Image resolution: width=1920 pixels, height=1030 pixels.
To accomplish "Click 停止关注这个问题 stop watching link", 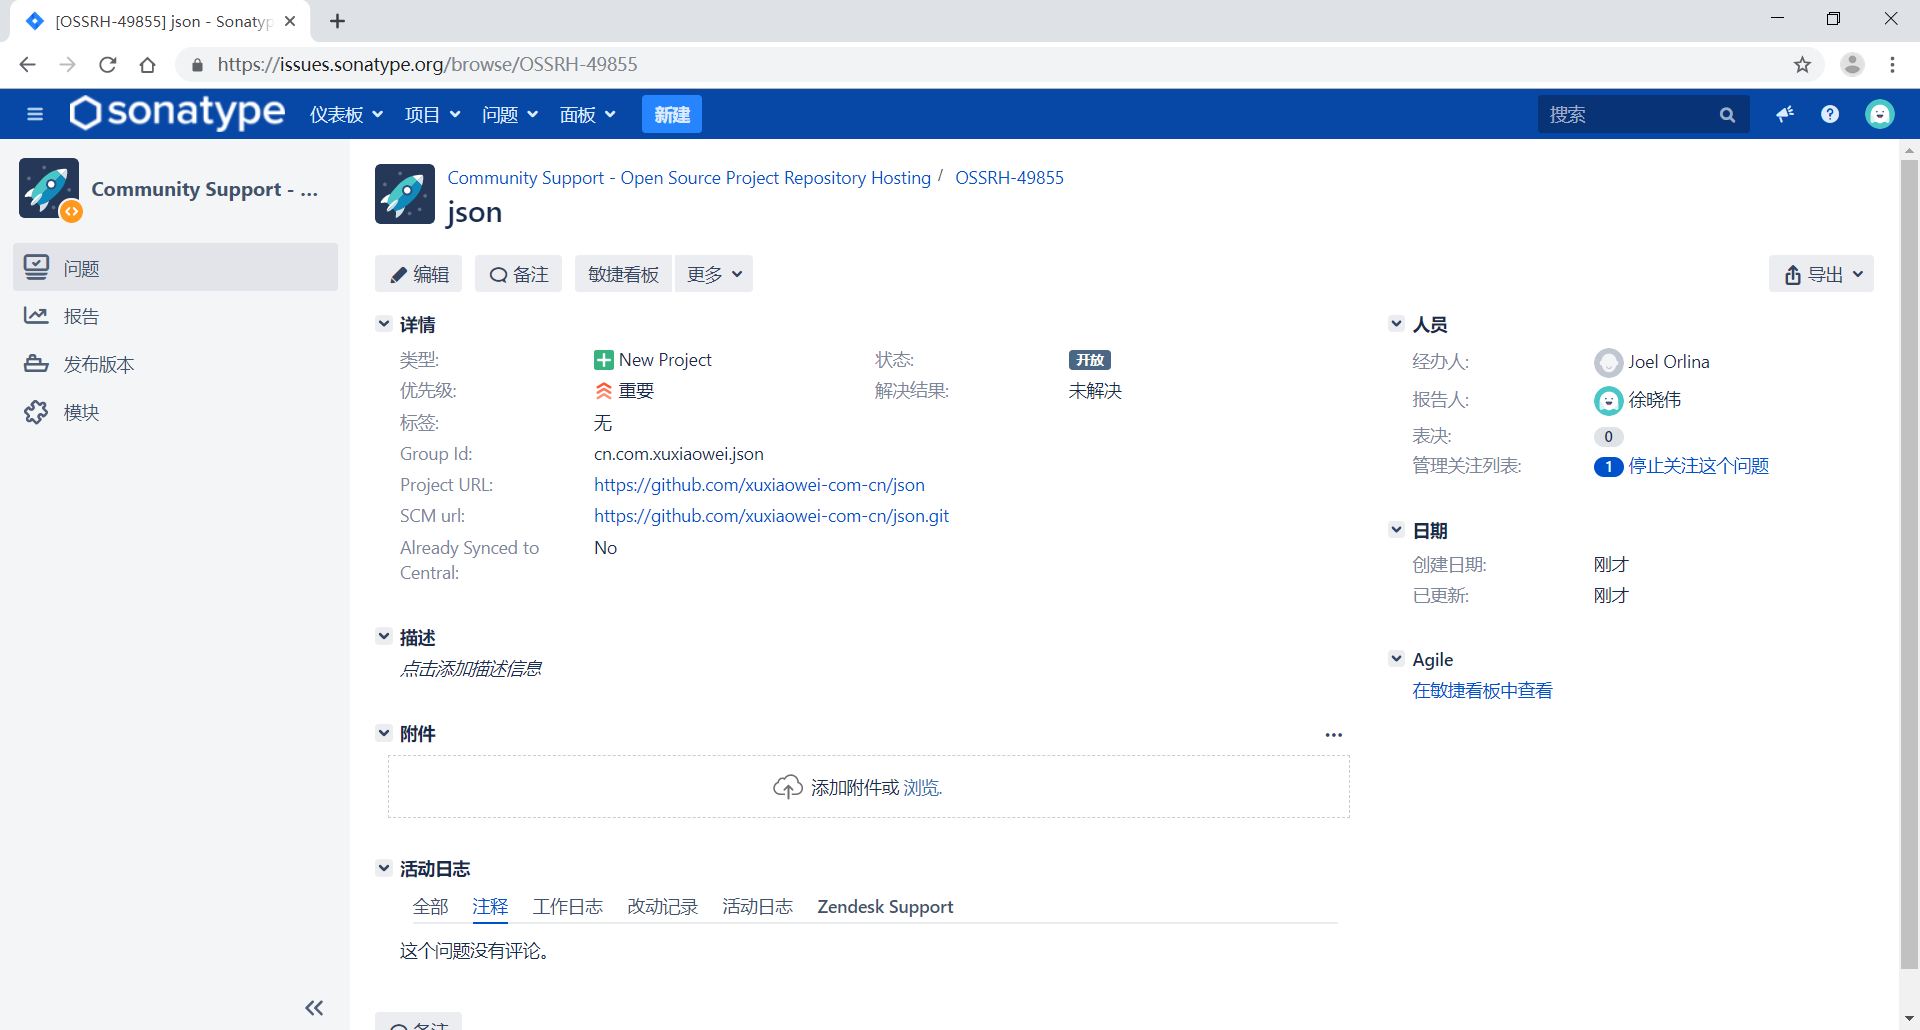I will [x=1698, y=466].
